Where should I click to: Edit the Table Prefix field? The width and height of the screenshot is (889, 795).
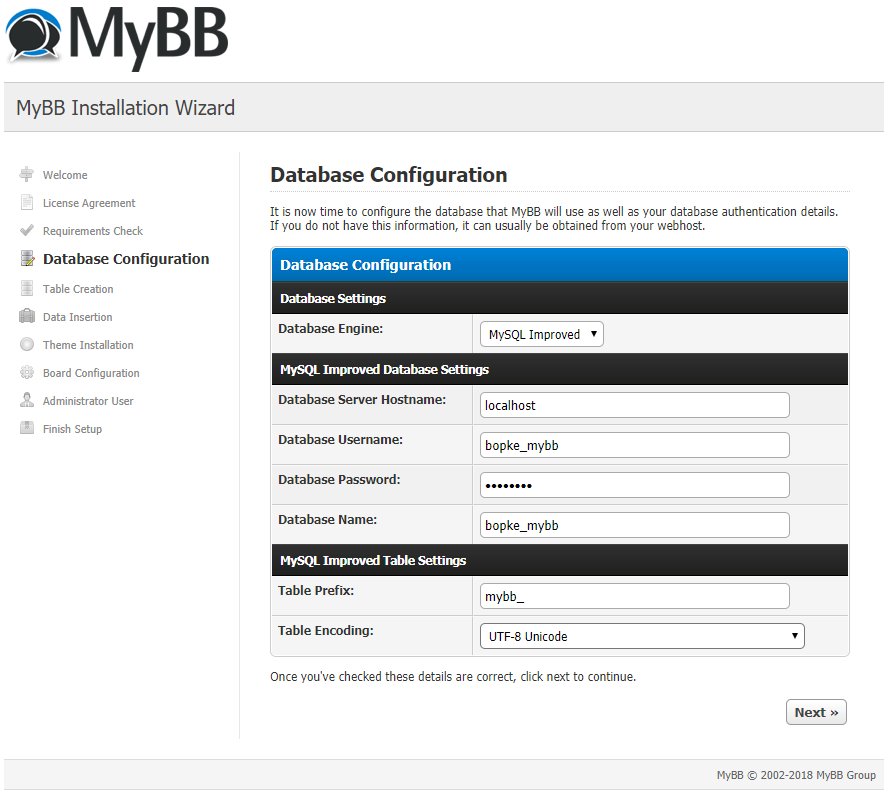[634, 596]
